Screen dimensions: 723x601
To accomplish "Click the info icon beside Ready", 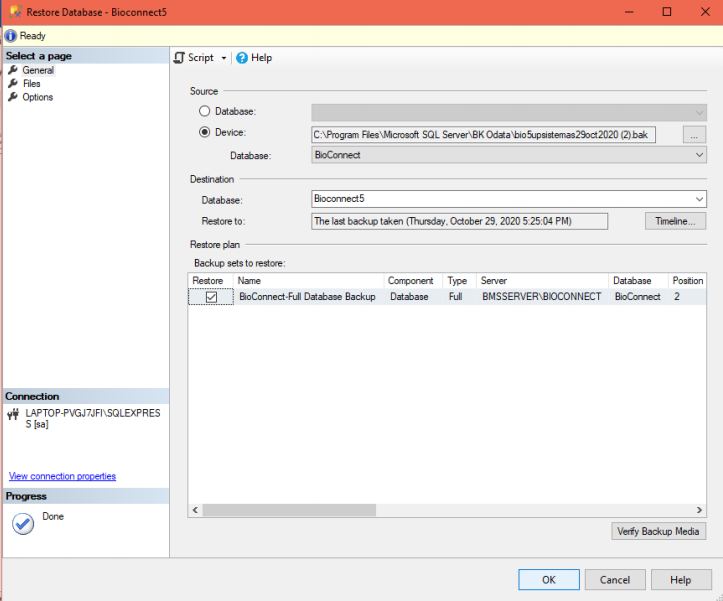I will tap(10, 36).
